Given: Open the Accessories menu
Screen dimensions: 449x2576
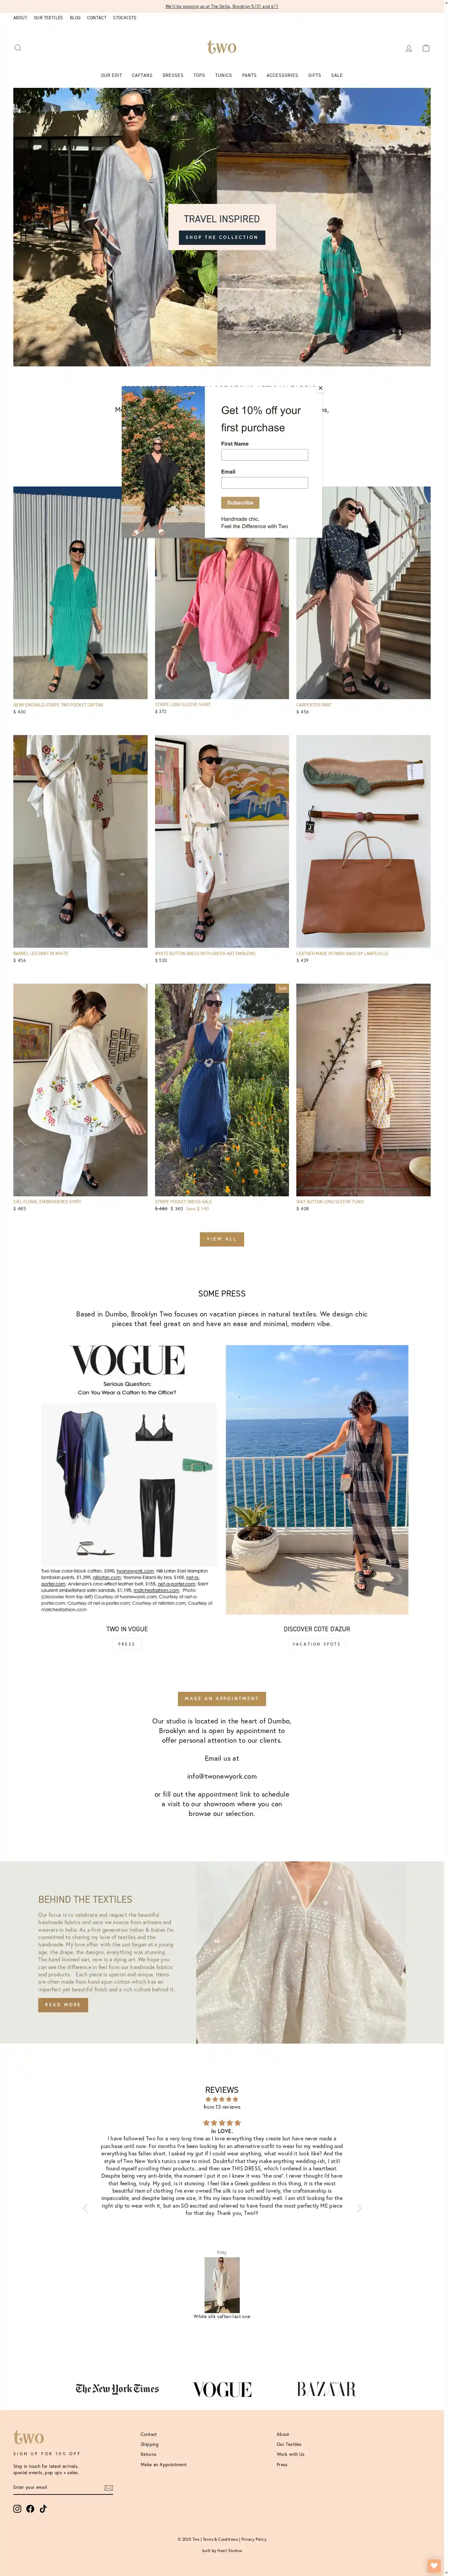Looking at the screenshot, I should pyautogui.click(x=282, y=75).
